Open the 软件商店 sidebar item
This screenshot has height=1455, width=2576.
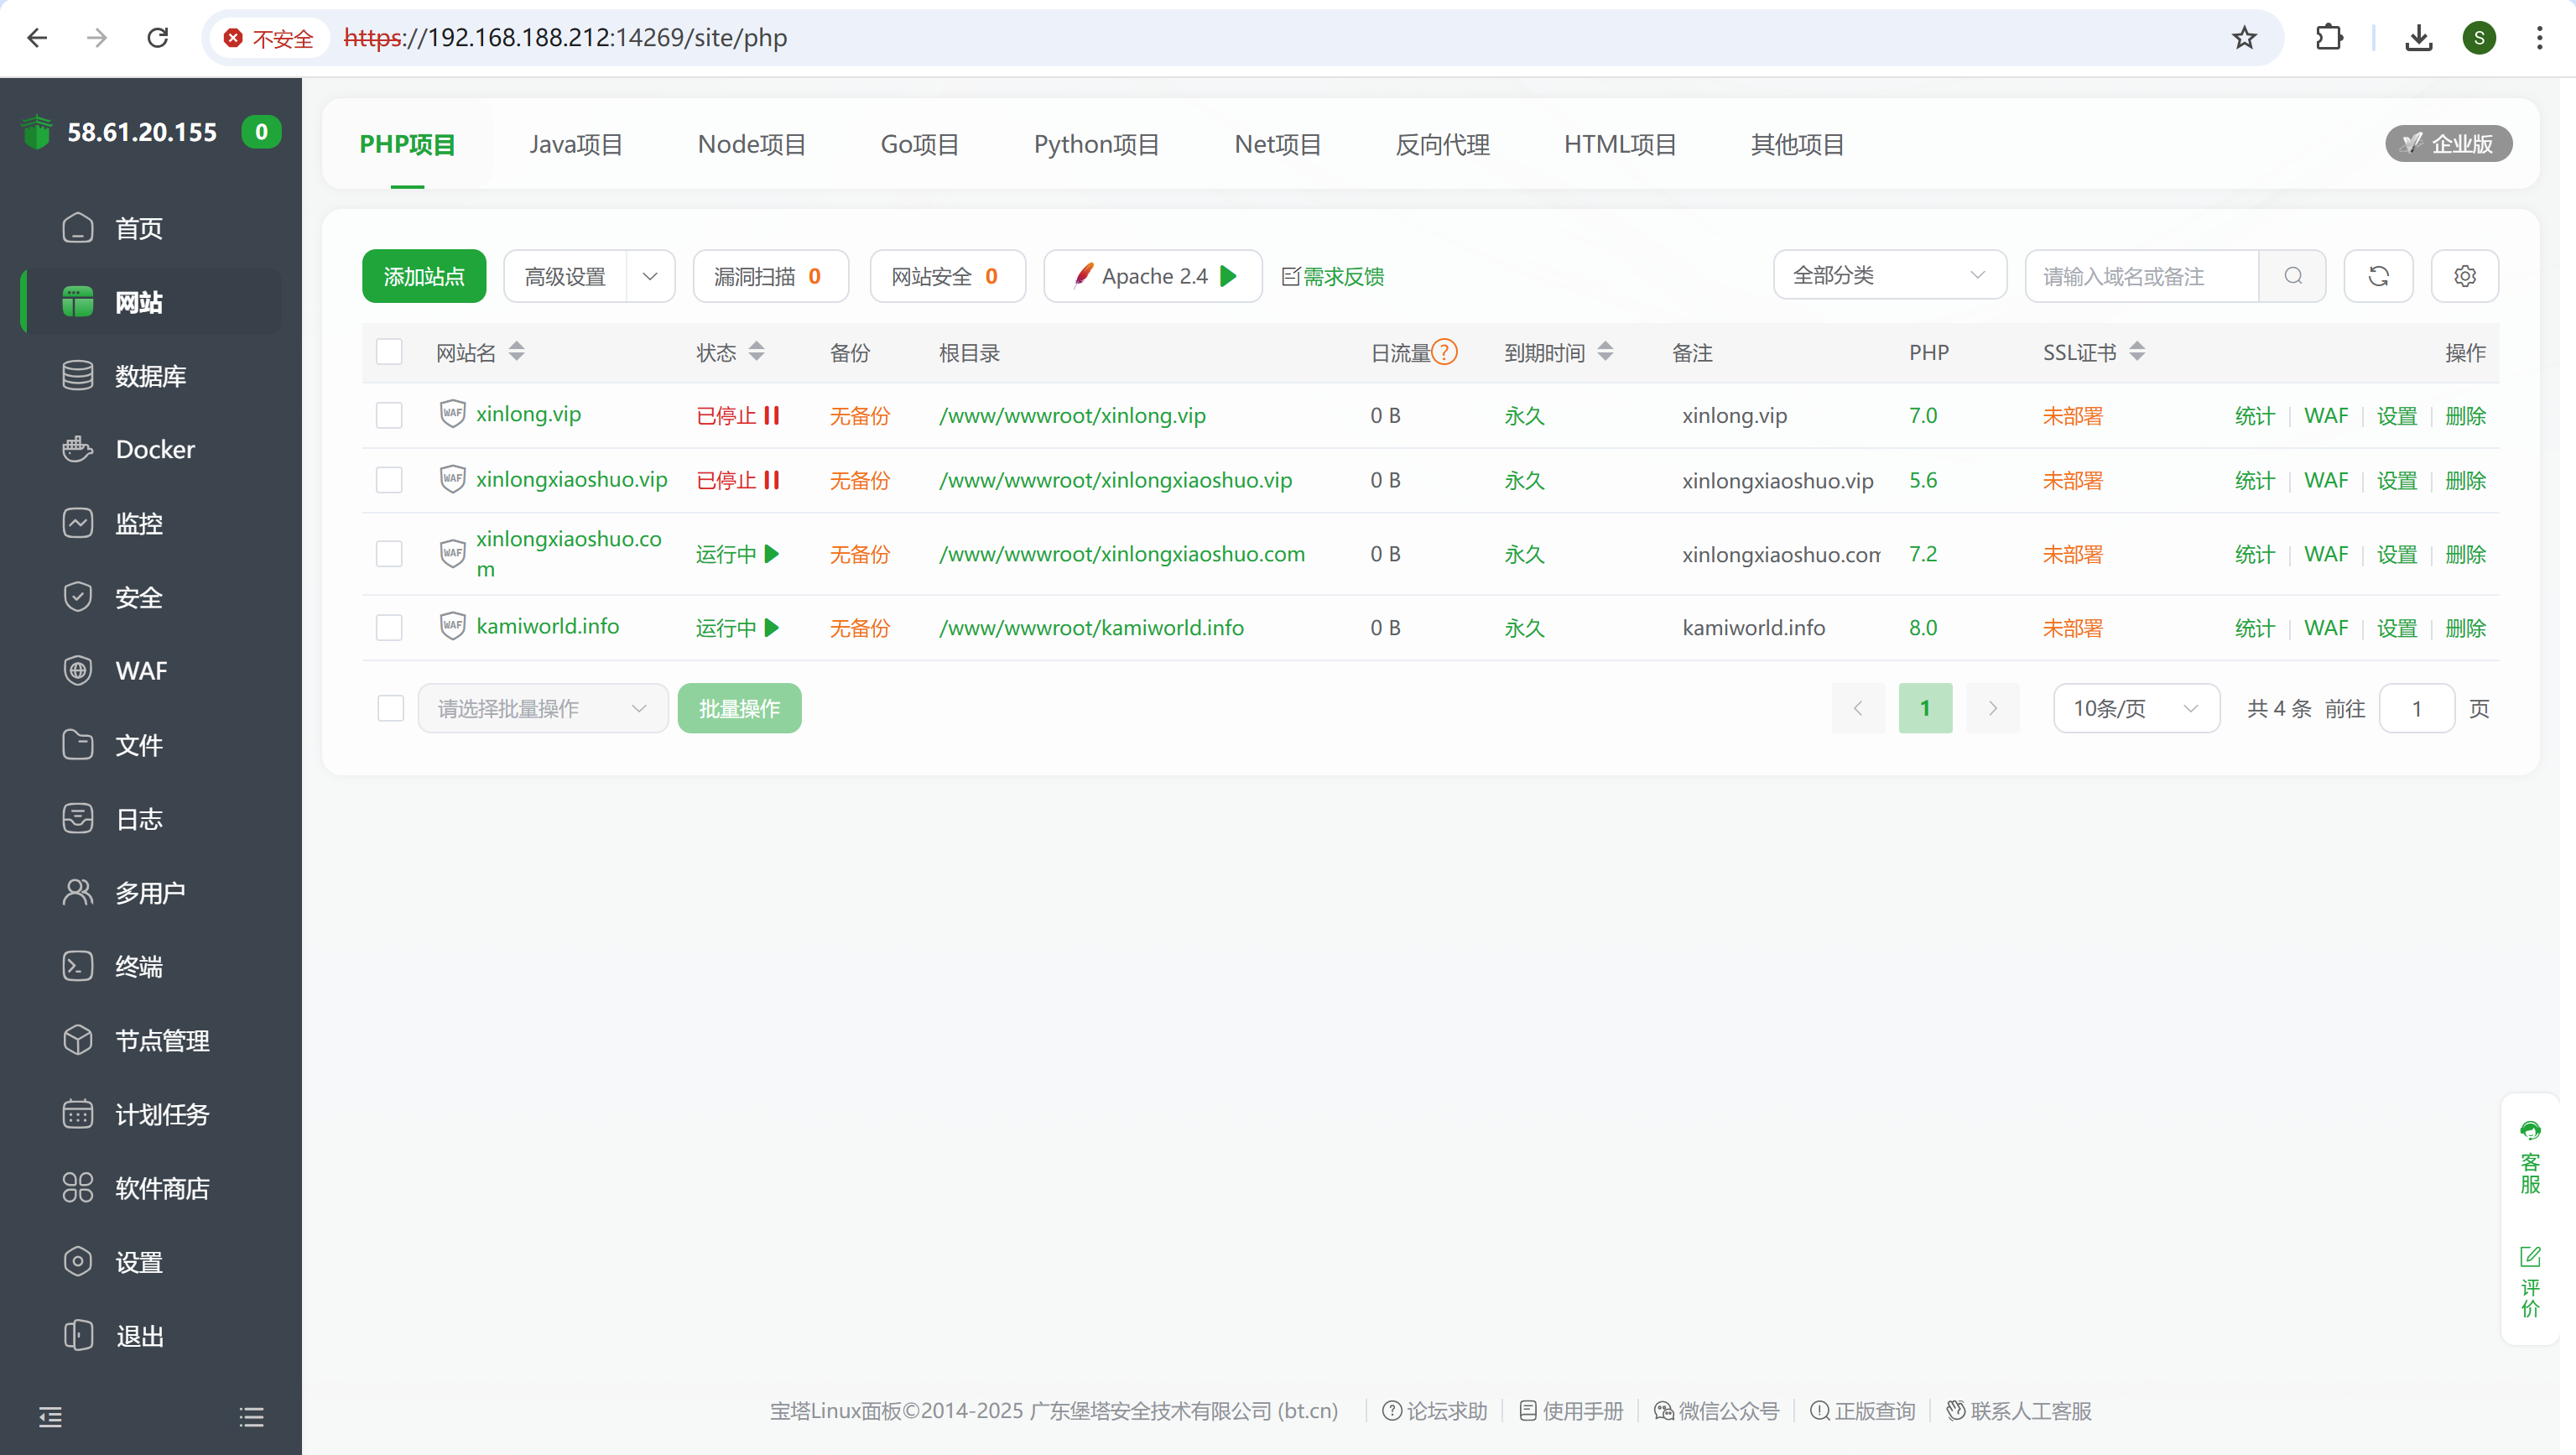pos(161,1188)
